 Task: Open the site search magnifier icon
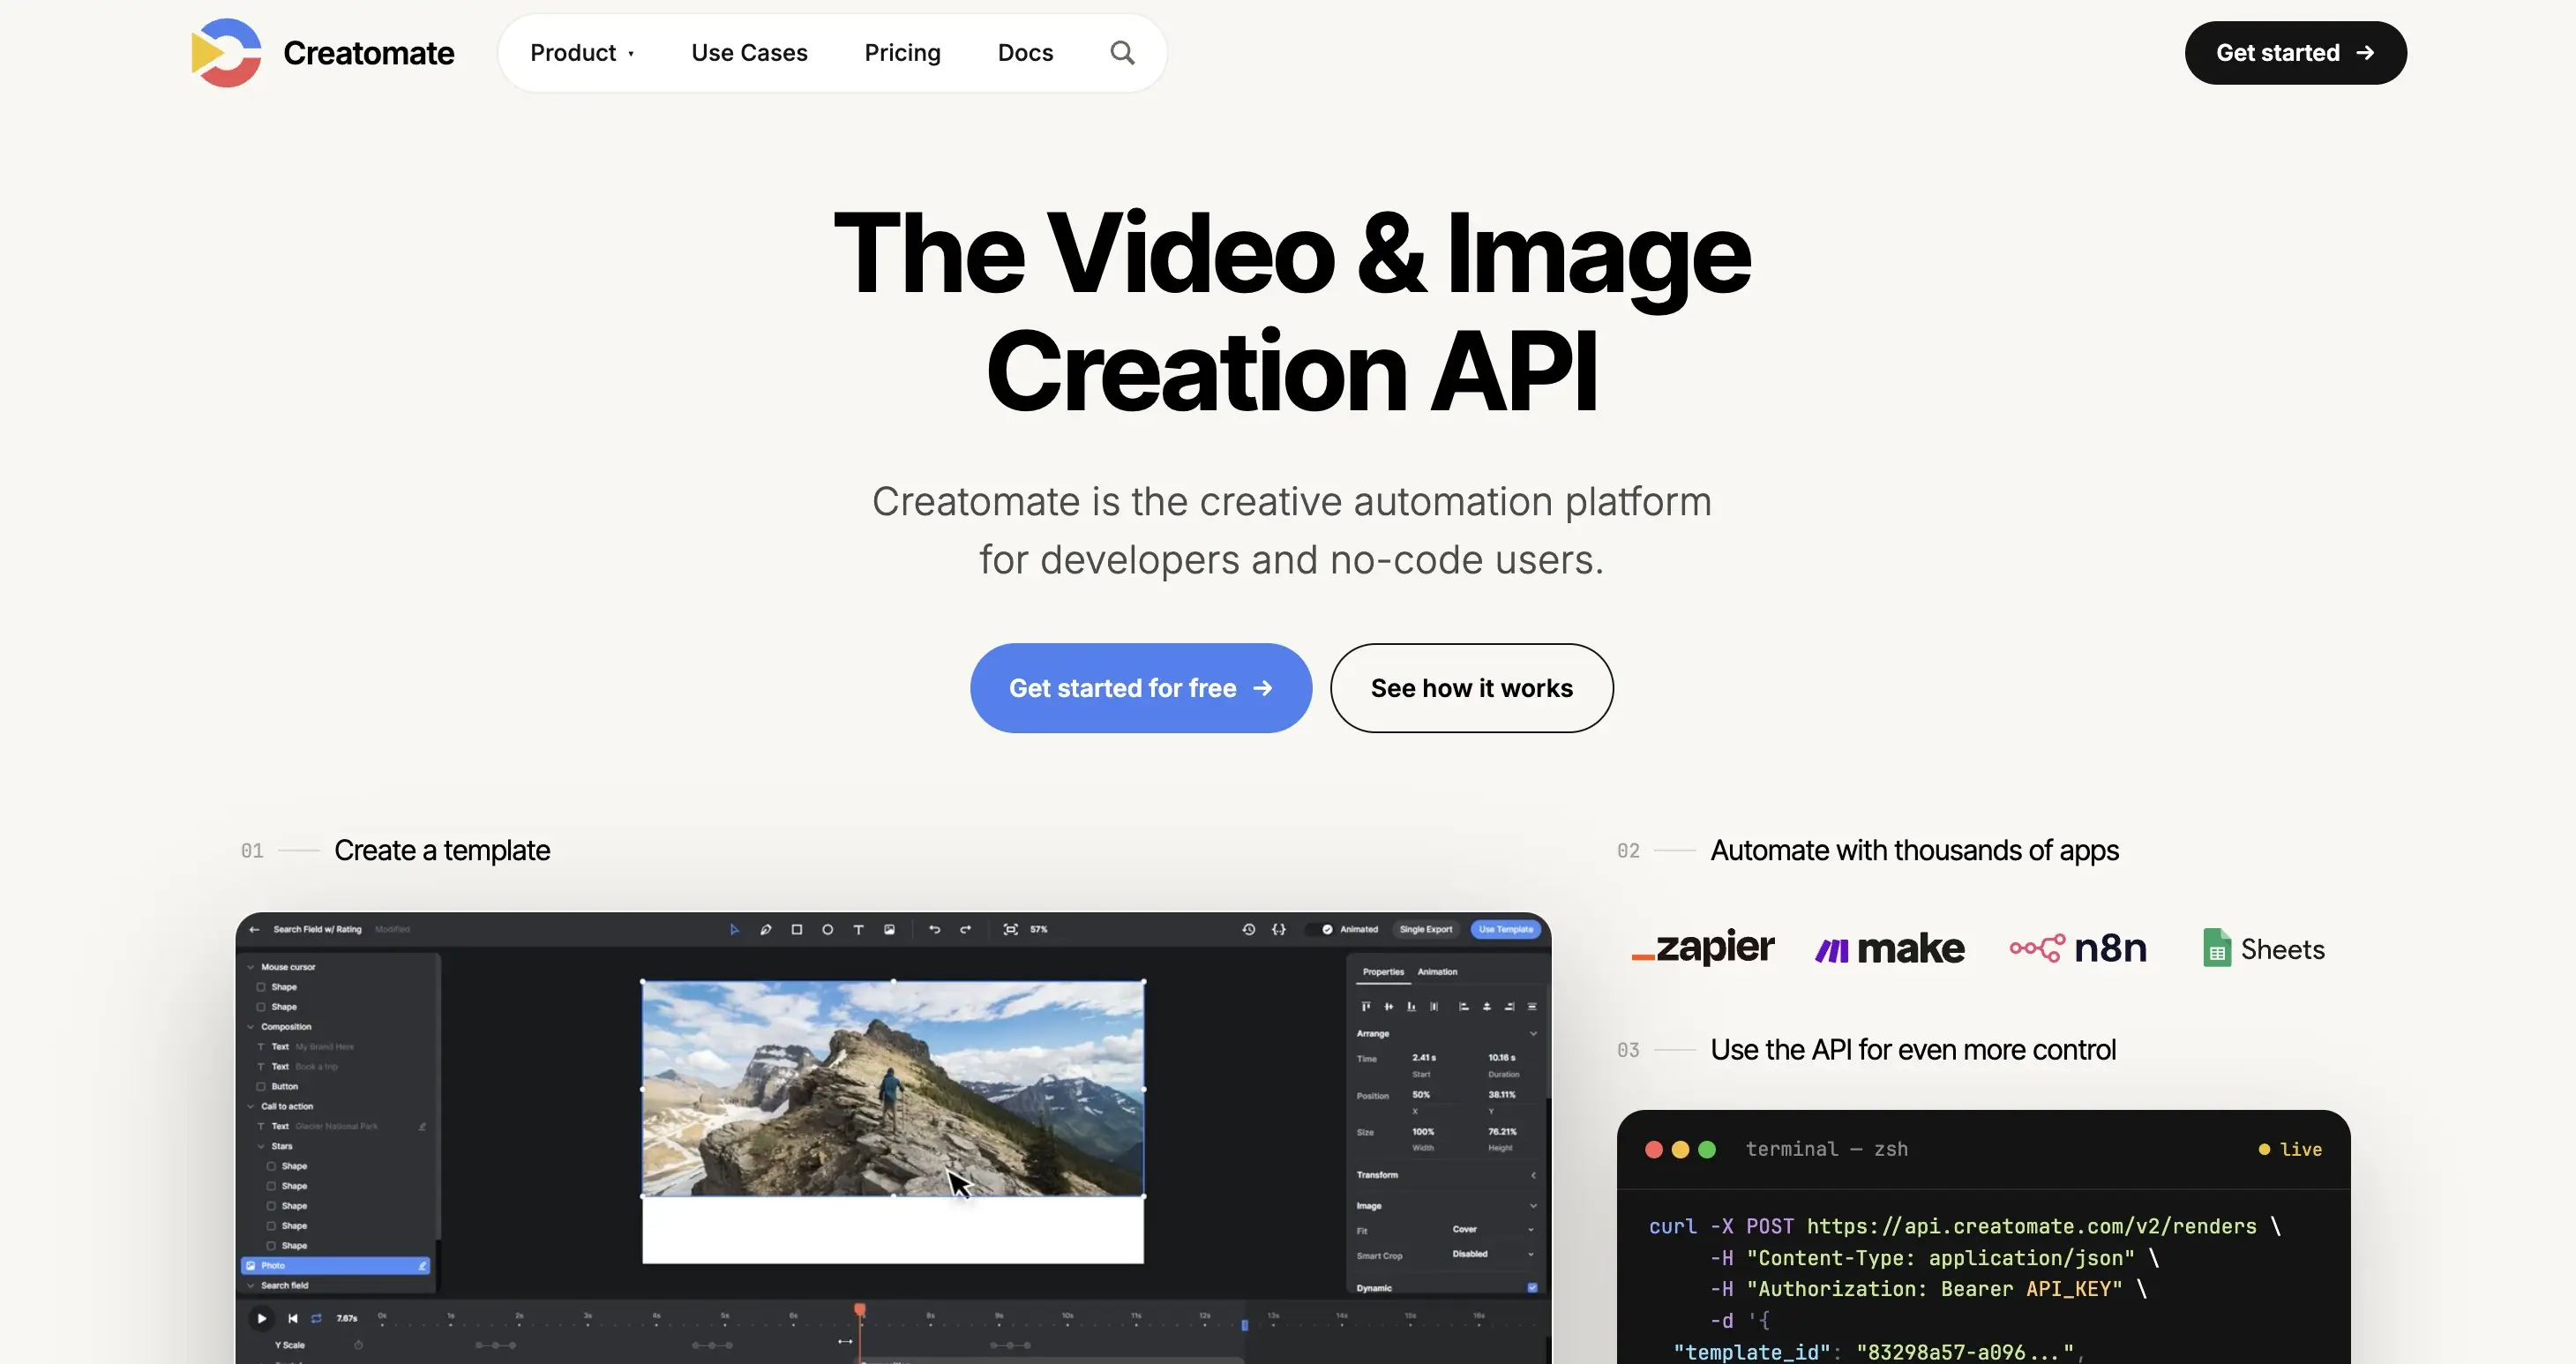[x=1122, y=53]
